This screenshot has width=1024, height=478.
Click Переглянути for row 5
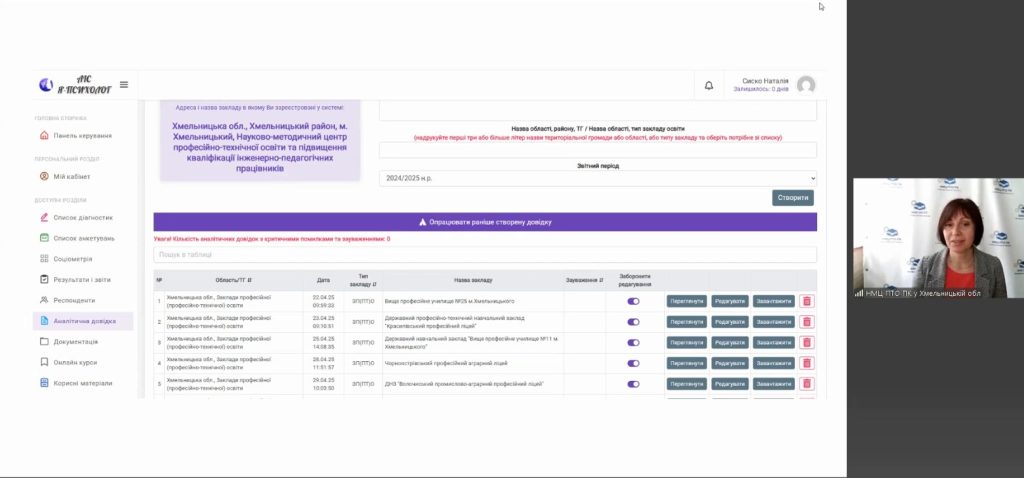[x=686, y=384]
